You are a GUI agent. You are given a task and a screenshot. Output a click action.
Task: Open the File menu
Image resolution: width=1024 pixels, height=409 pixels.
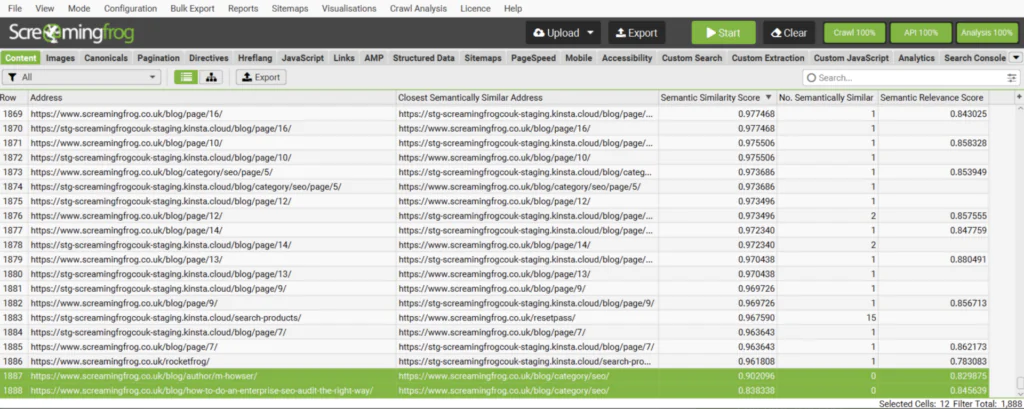14,8
